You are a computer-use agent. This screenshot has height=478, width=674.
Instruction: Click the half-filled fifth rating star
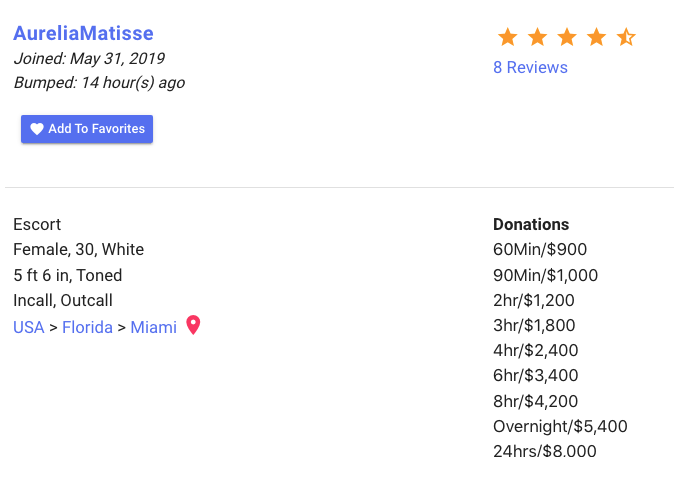[x=626, y=37]
